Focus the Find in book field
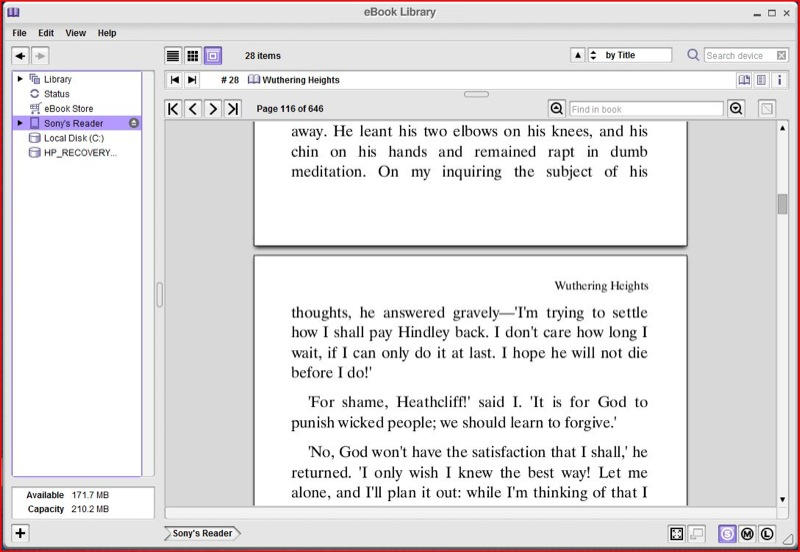Image resolution: width=800 pixels, height=552 pixels. click(646, 109)
